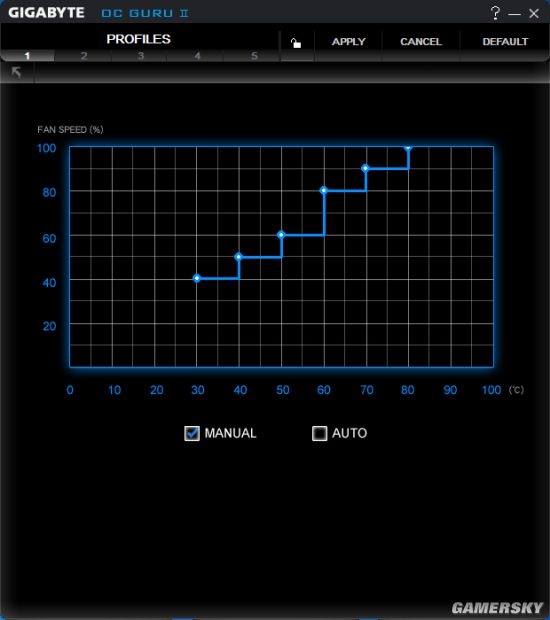
Task: Select fan curve point at 70°C
Action: [365, 168]
